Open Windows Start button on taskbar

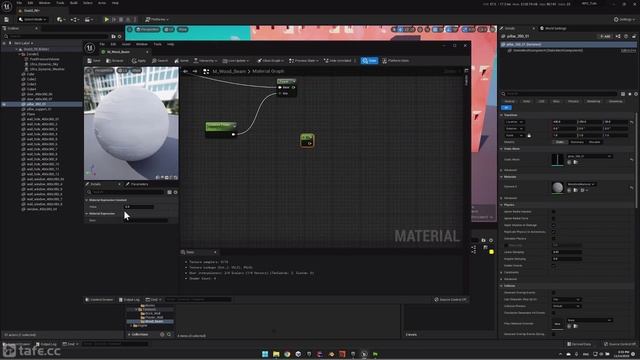click(x=265, y=354)
